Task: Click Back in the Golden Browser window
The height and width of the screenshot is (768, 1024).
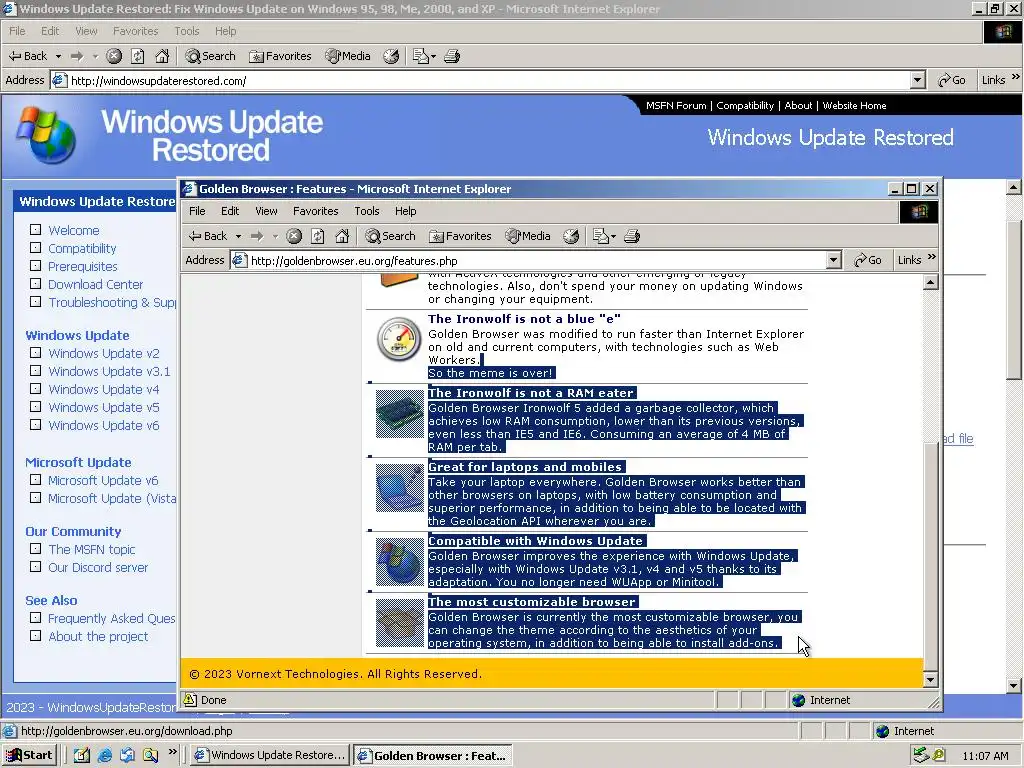Action: click(x=207, y=236)
